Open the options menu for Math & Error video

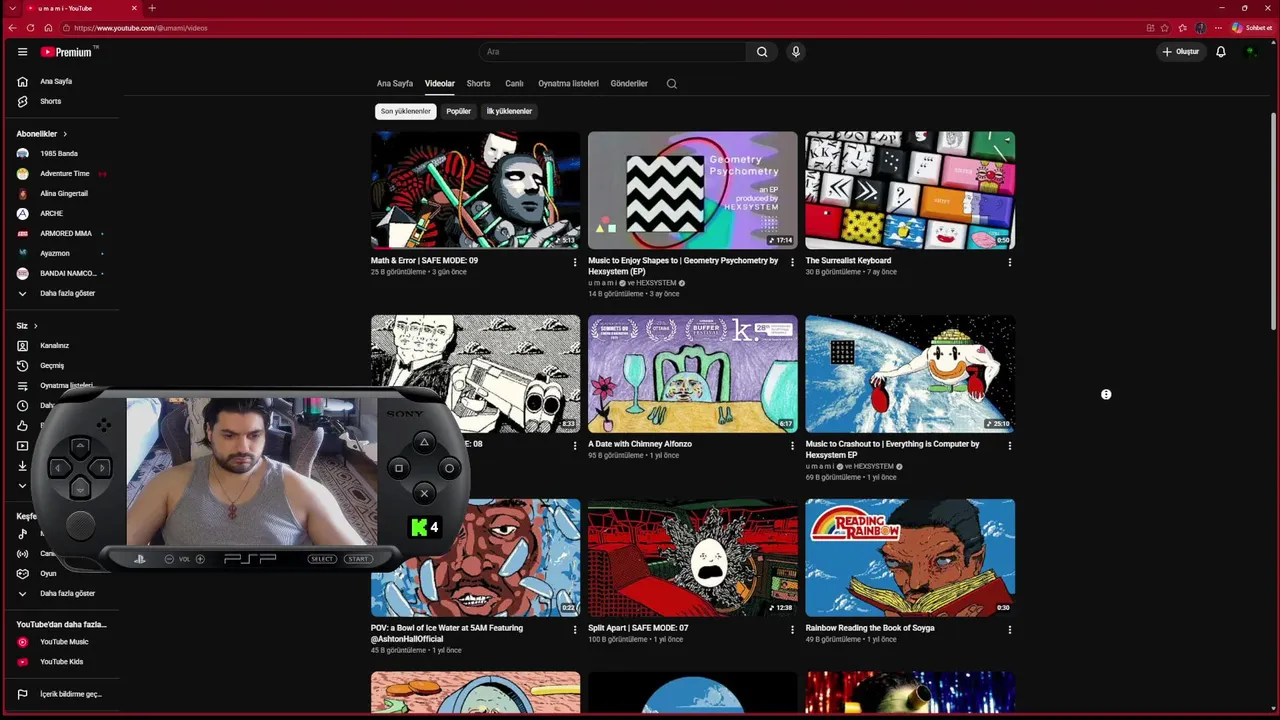click(575, 263)
